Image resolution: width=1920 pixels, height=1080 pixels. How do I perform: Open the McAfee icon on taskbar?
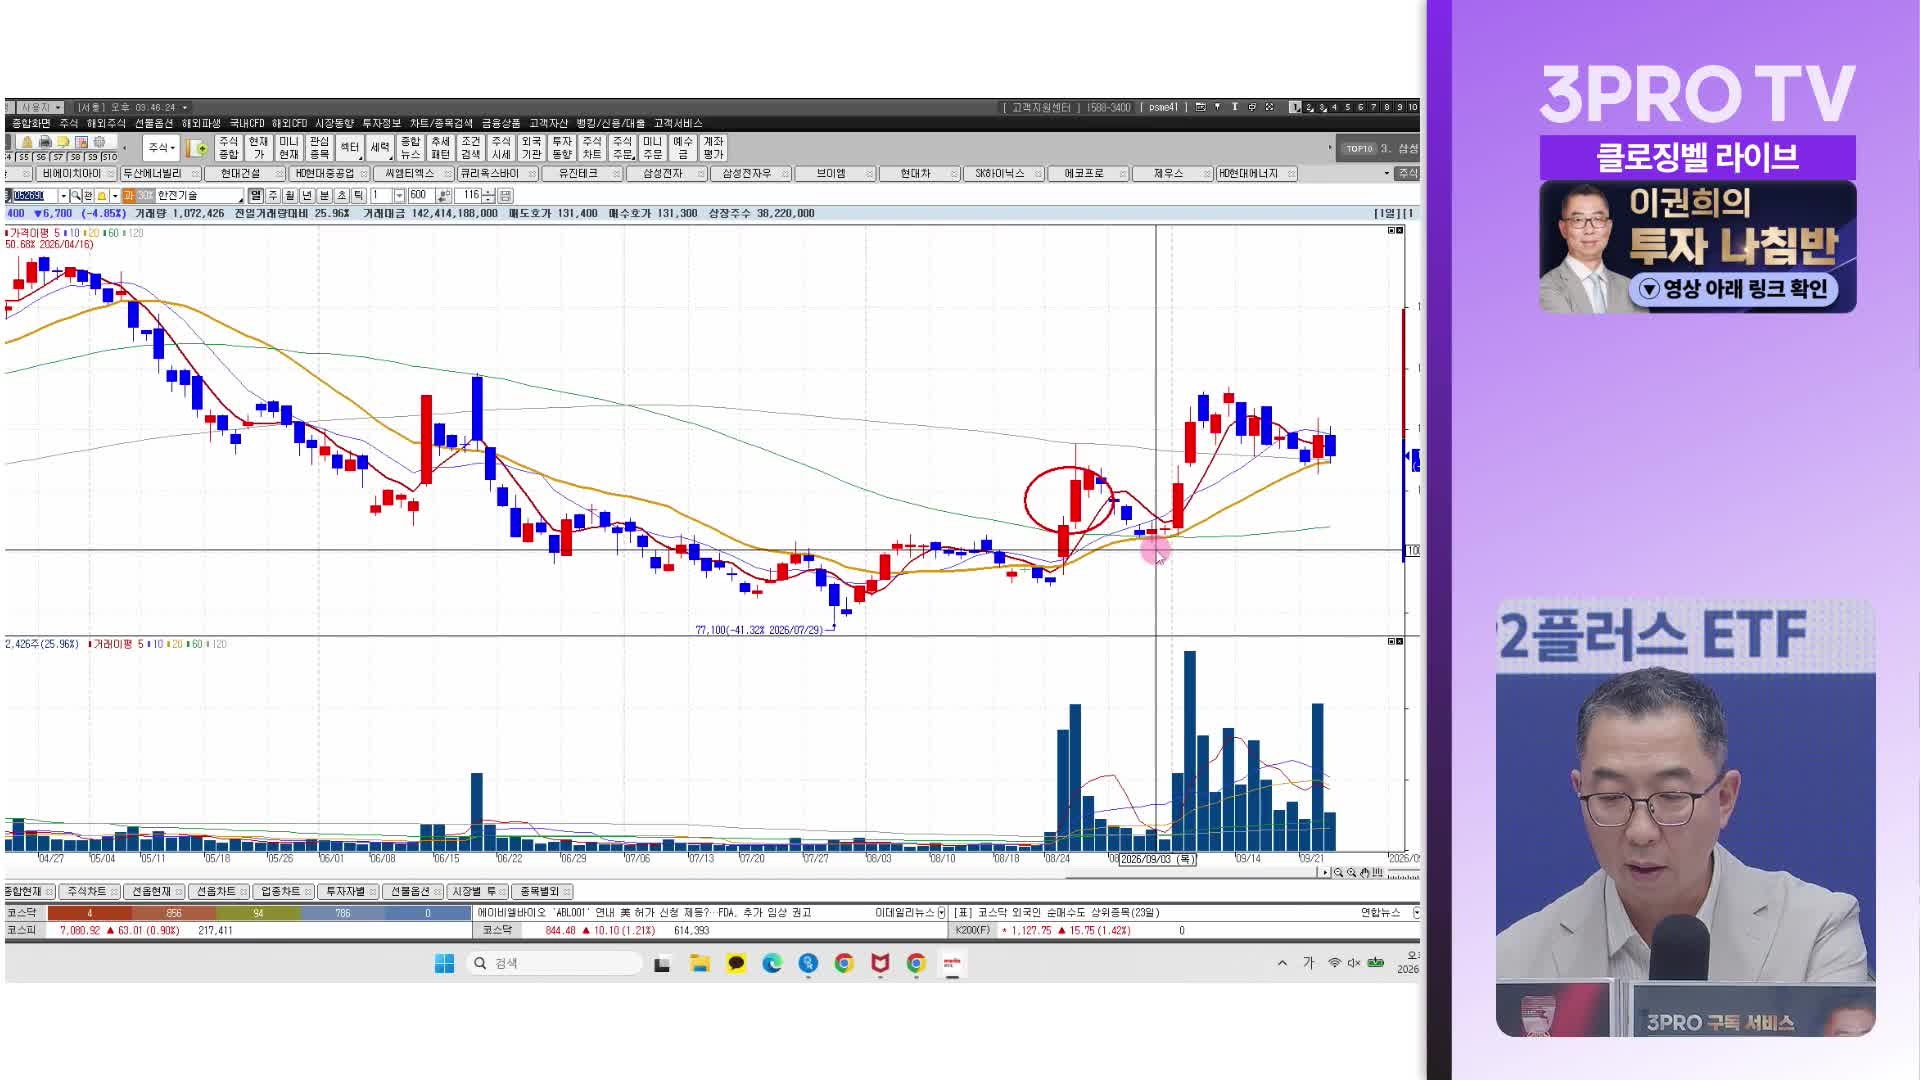(x=880, y=963)
